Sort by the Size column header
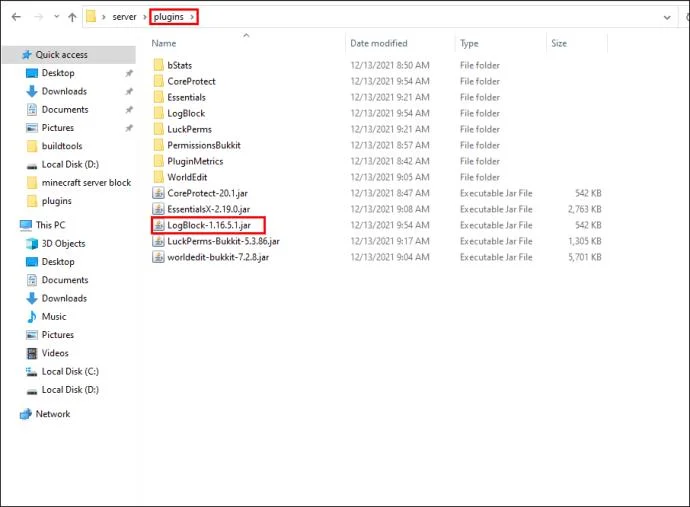Viewport: 690px width, 507px height. (559, 43)
